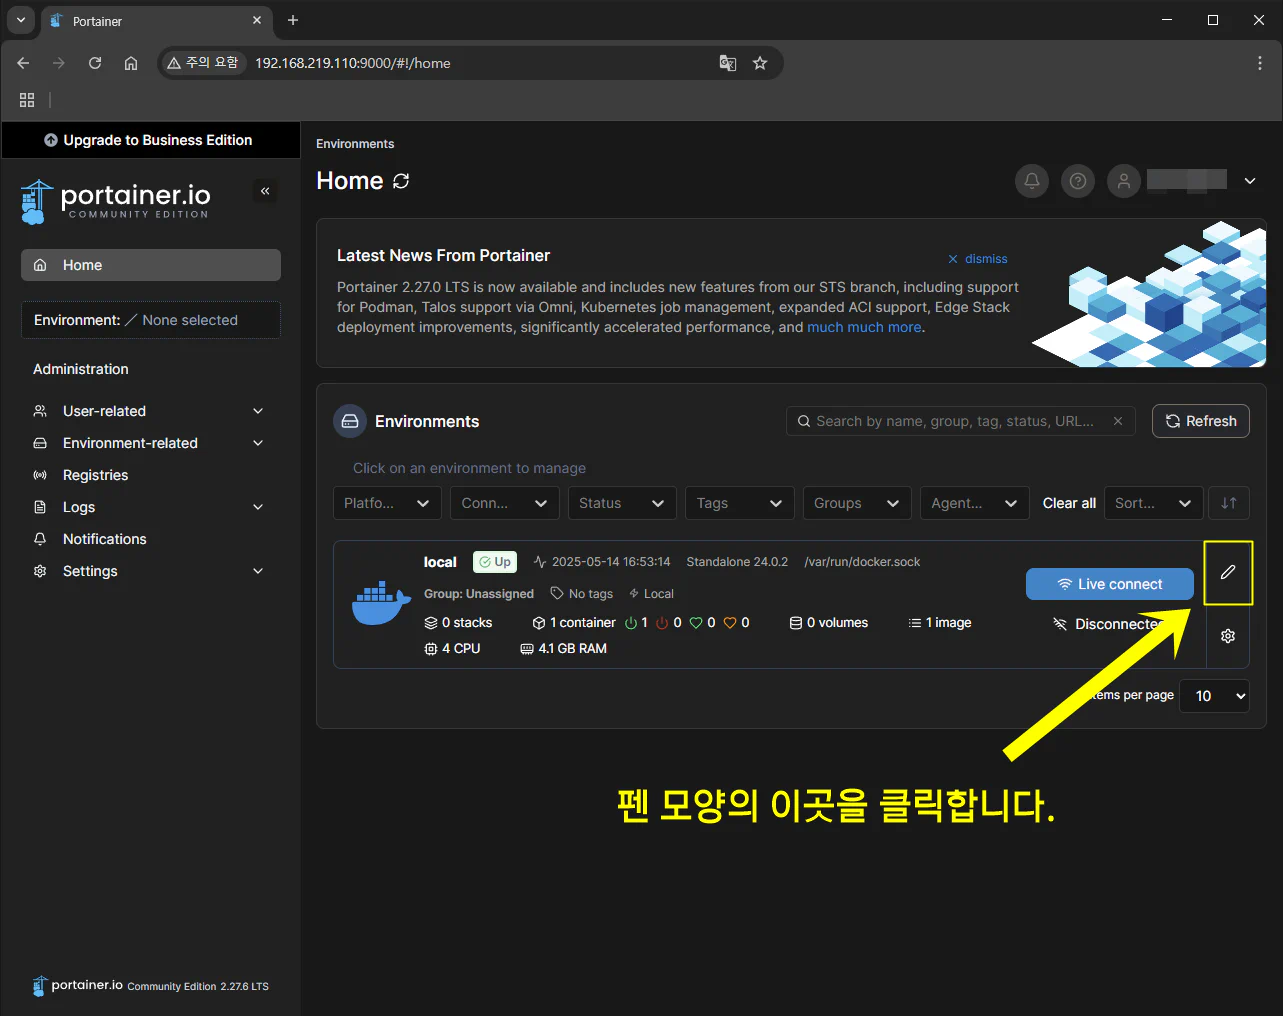Open the Groups filter dropdown

[857, 503]
